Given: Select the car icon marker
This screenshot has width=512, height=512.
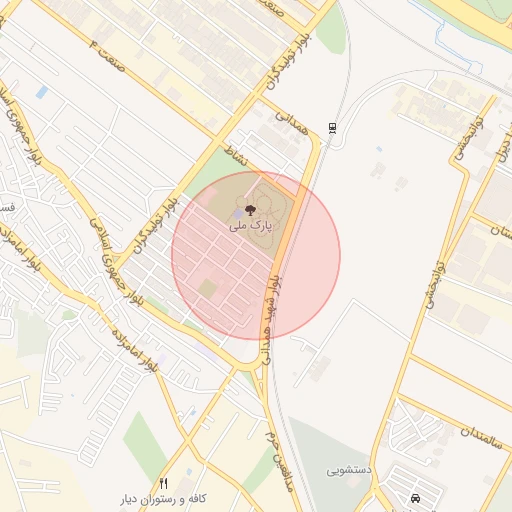Looking at the screenshot, I should tap(415, 498).
